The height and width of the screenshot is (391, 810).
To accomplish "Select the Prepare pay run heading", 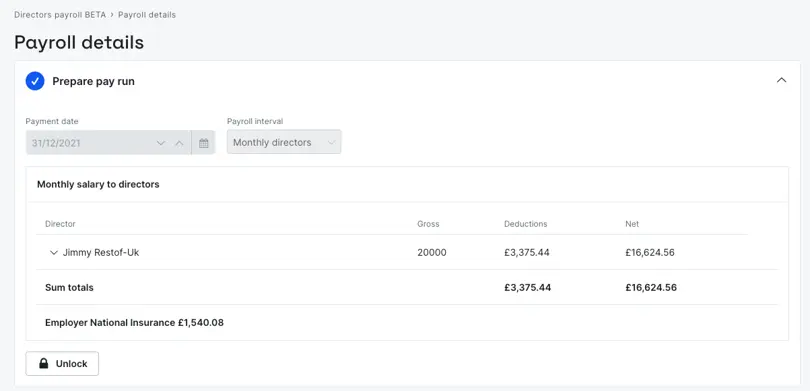I will pyautogui.click(x=94, y=81).
